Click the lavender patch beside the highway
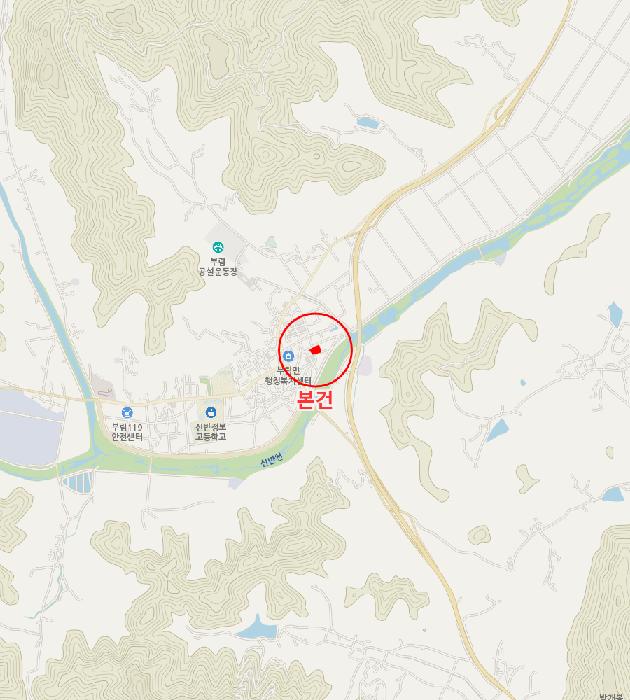Screen dimensions: 630x700 pos(364,365)
